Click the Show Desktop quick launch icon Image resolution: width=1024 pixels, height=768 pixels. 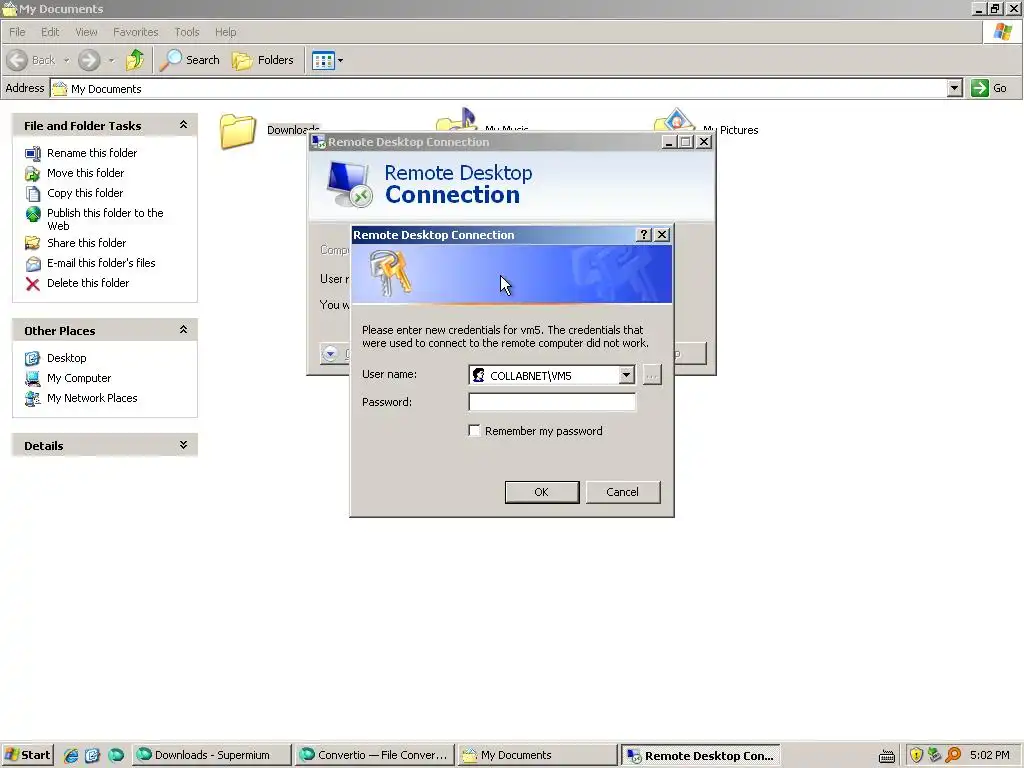pos(93,756)
